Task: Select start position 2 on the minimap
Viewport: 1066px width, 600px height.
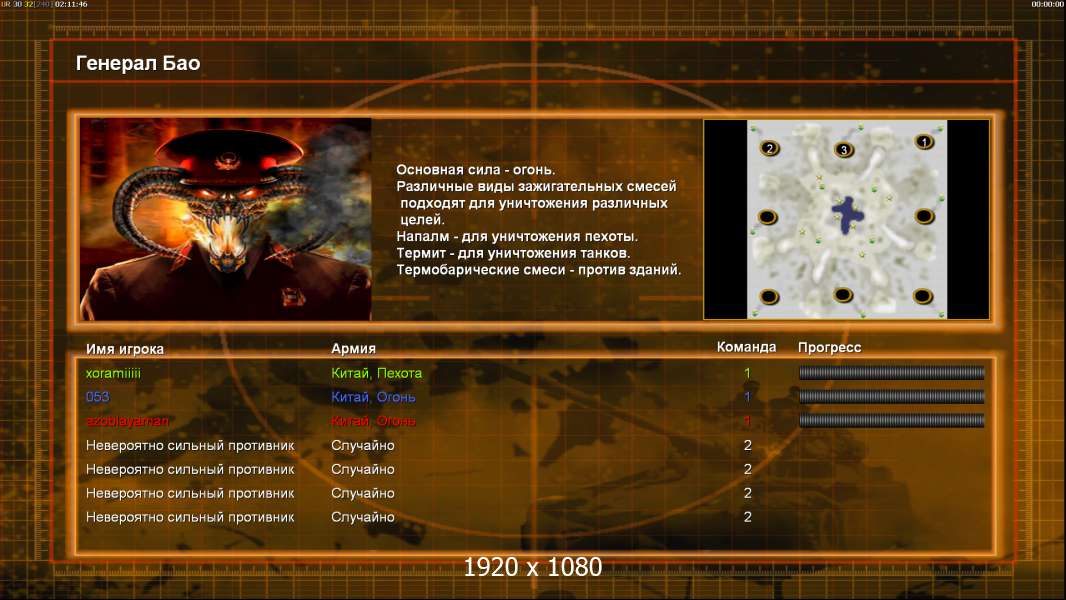Action: click(x=769, y=148)
